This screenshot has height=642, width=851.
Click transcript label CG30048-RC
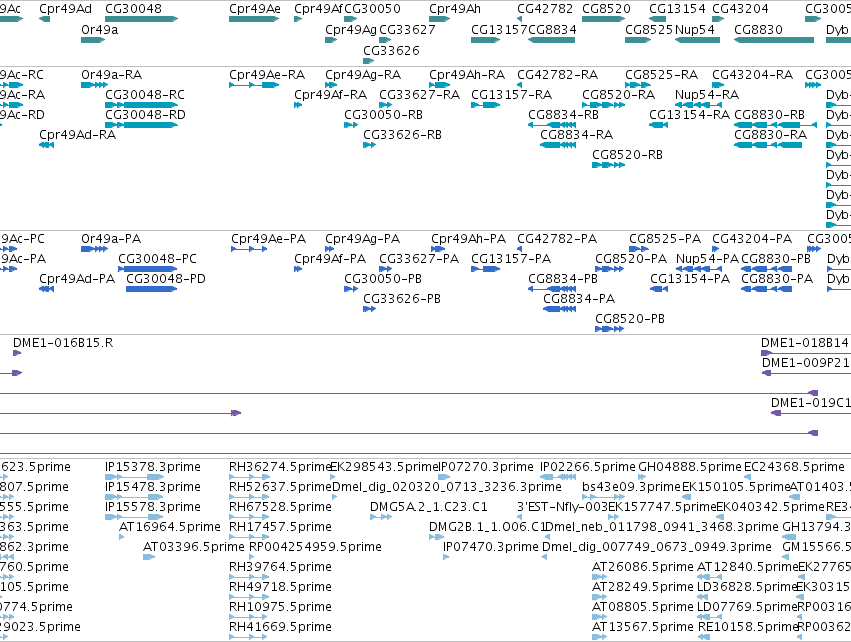pyautogui.click(x=145, y=94)
